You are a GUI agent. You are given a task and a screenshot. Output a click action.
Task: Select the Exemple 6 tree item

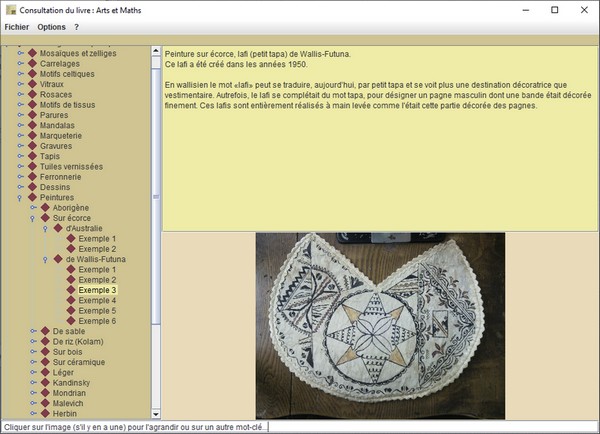click(98, 321)
